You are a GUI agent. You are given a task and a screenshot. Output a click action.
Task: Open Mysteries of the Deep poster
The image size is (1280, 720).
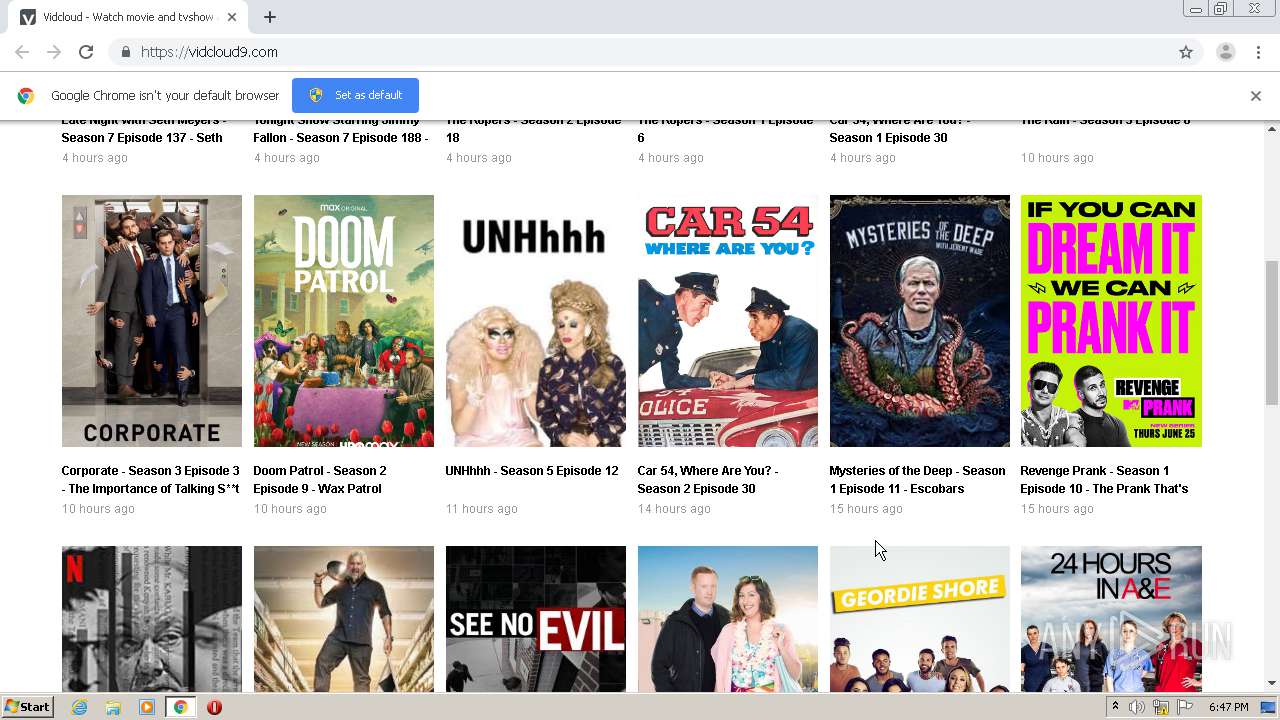point(920,321)
